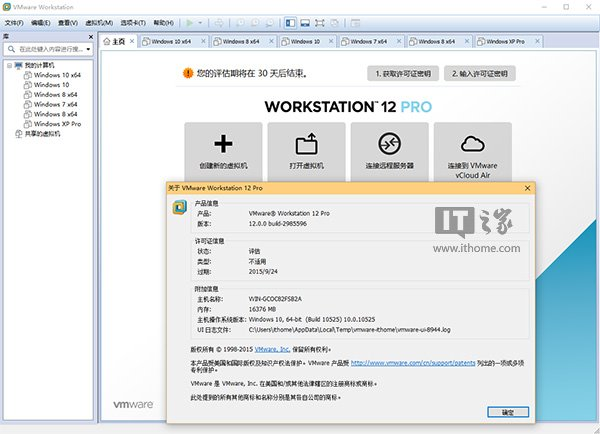600x434 pixels.
Task: Close the About VMware Workstation 12 Pro dialog
Action: 527,188
